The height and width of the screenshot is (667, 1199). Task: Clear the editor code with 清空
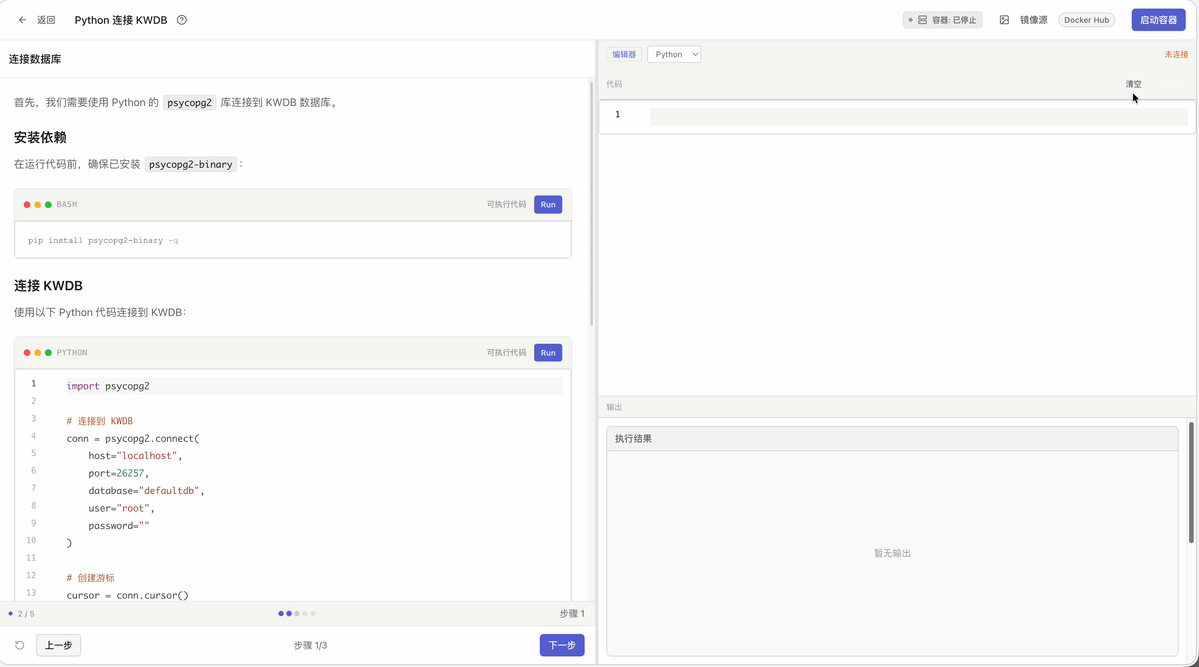pyautogui.click(x=1133, y=84)
